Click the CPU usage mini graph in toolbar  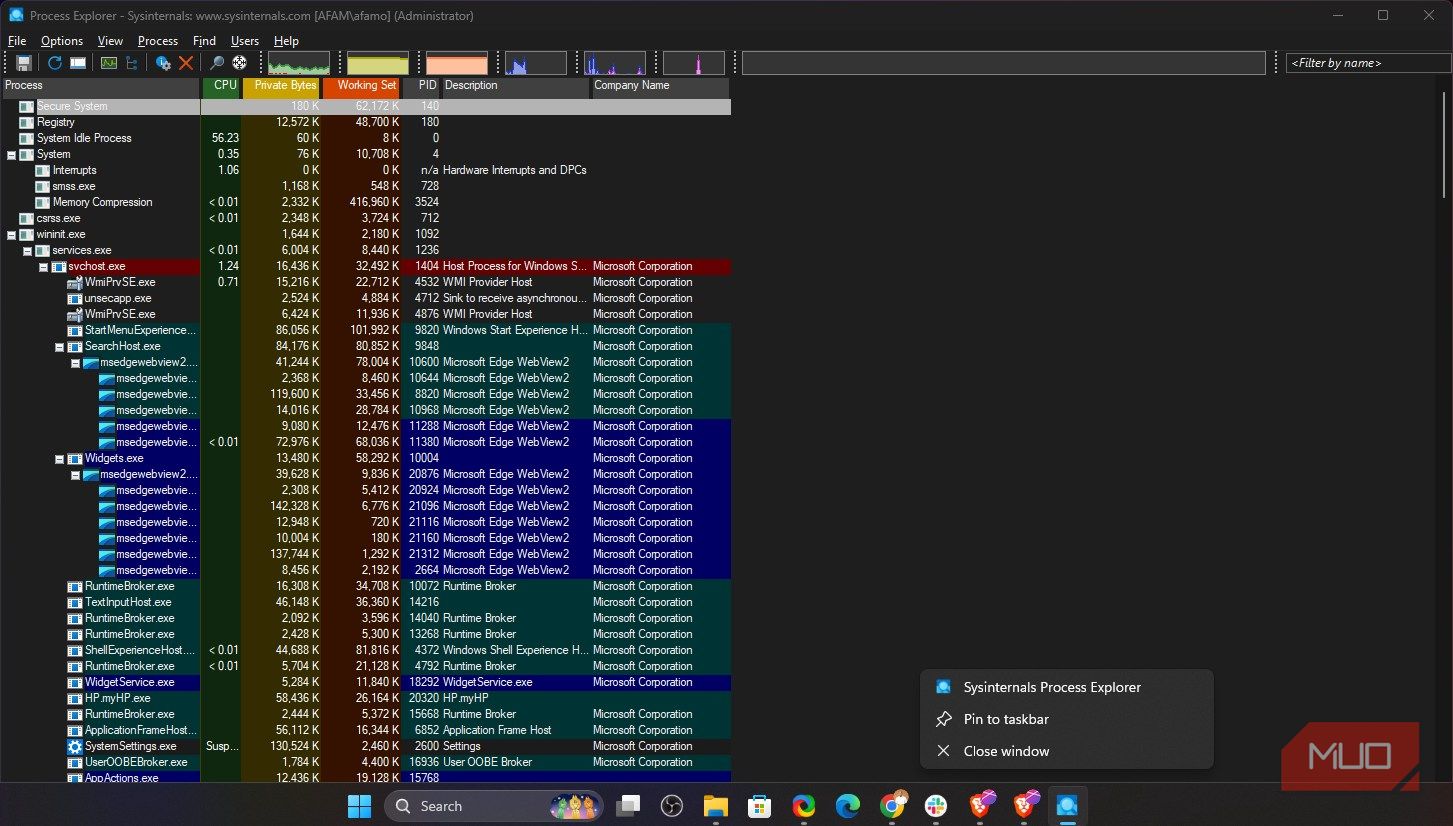click(298, 63)
